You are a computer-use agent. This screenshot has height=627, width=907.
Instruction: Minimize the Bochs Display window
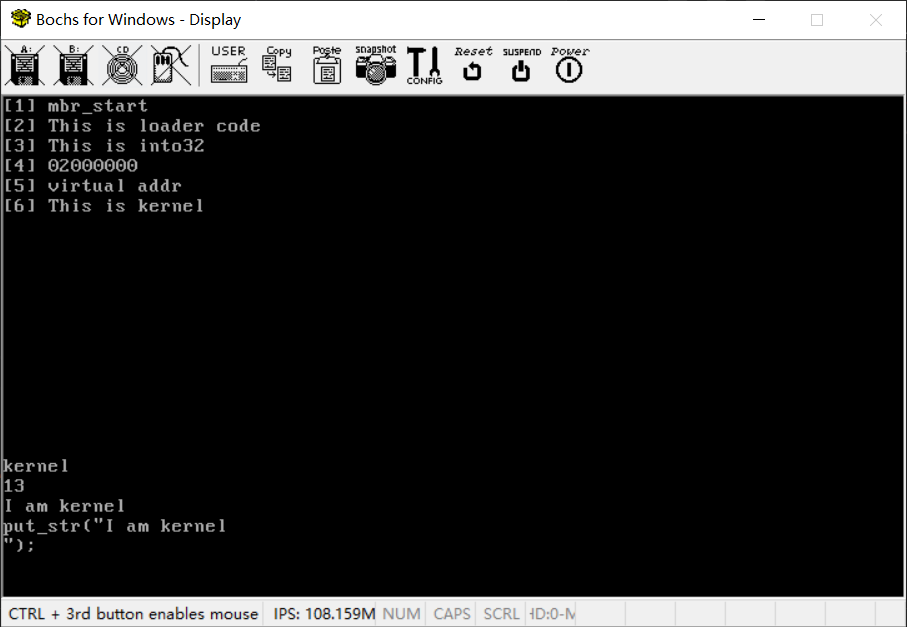click(759, 20)
